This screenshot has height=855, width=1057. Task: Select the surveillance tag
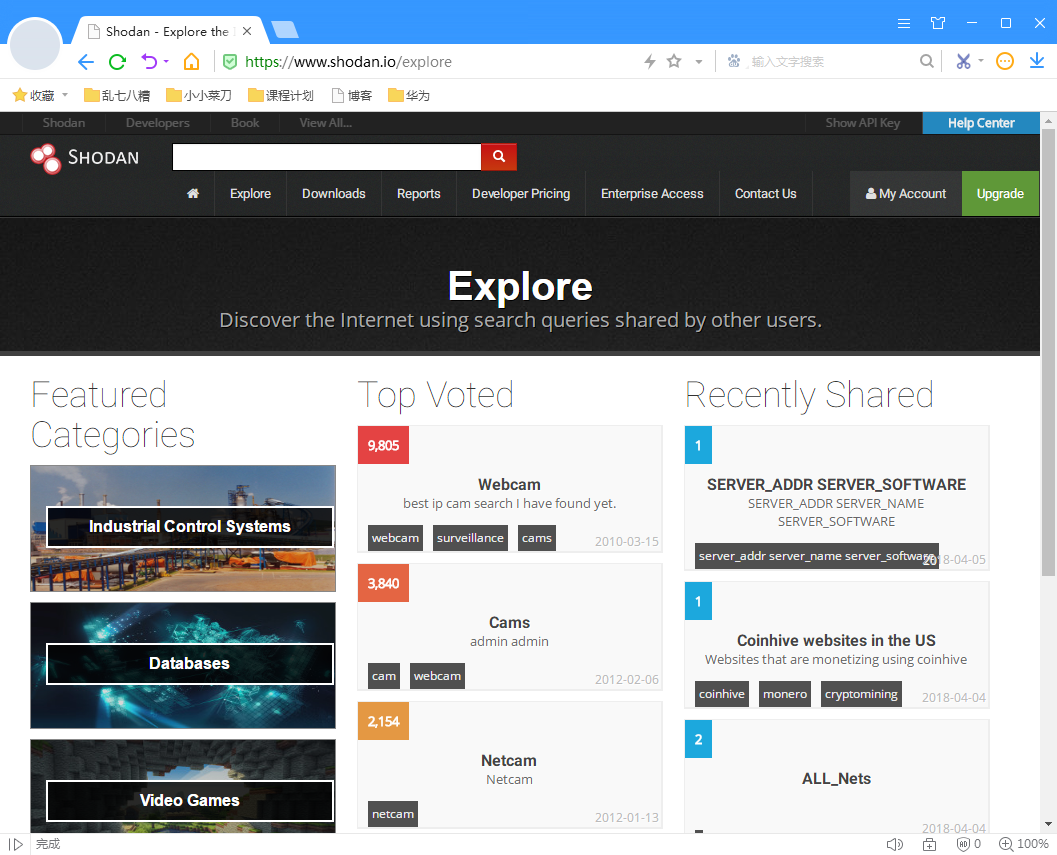point(470,538)
